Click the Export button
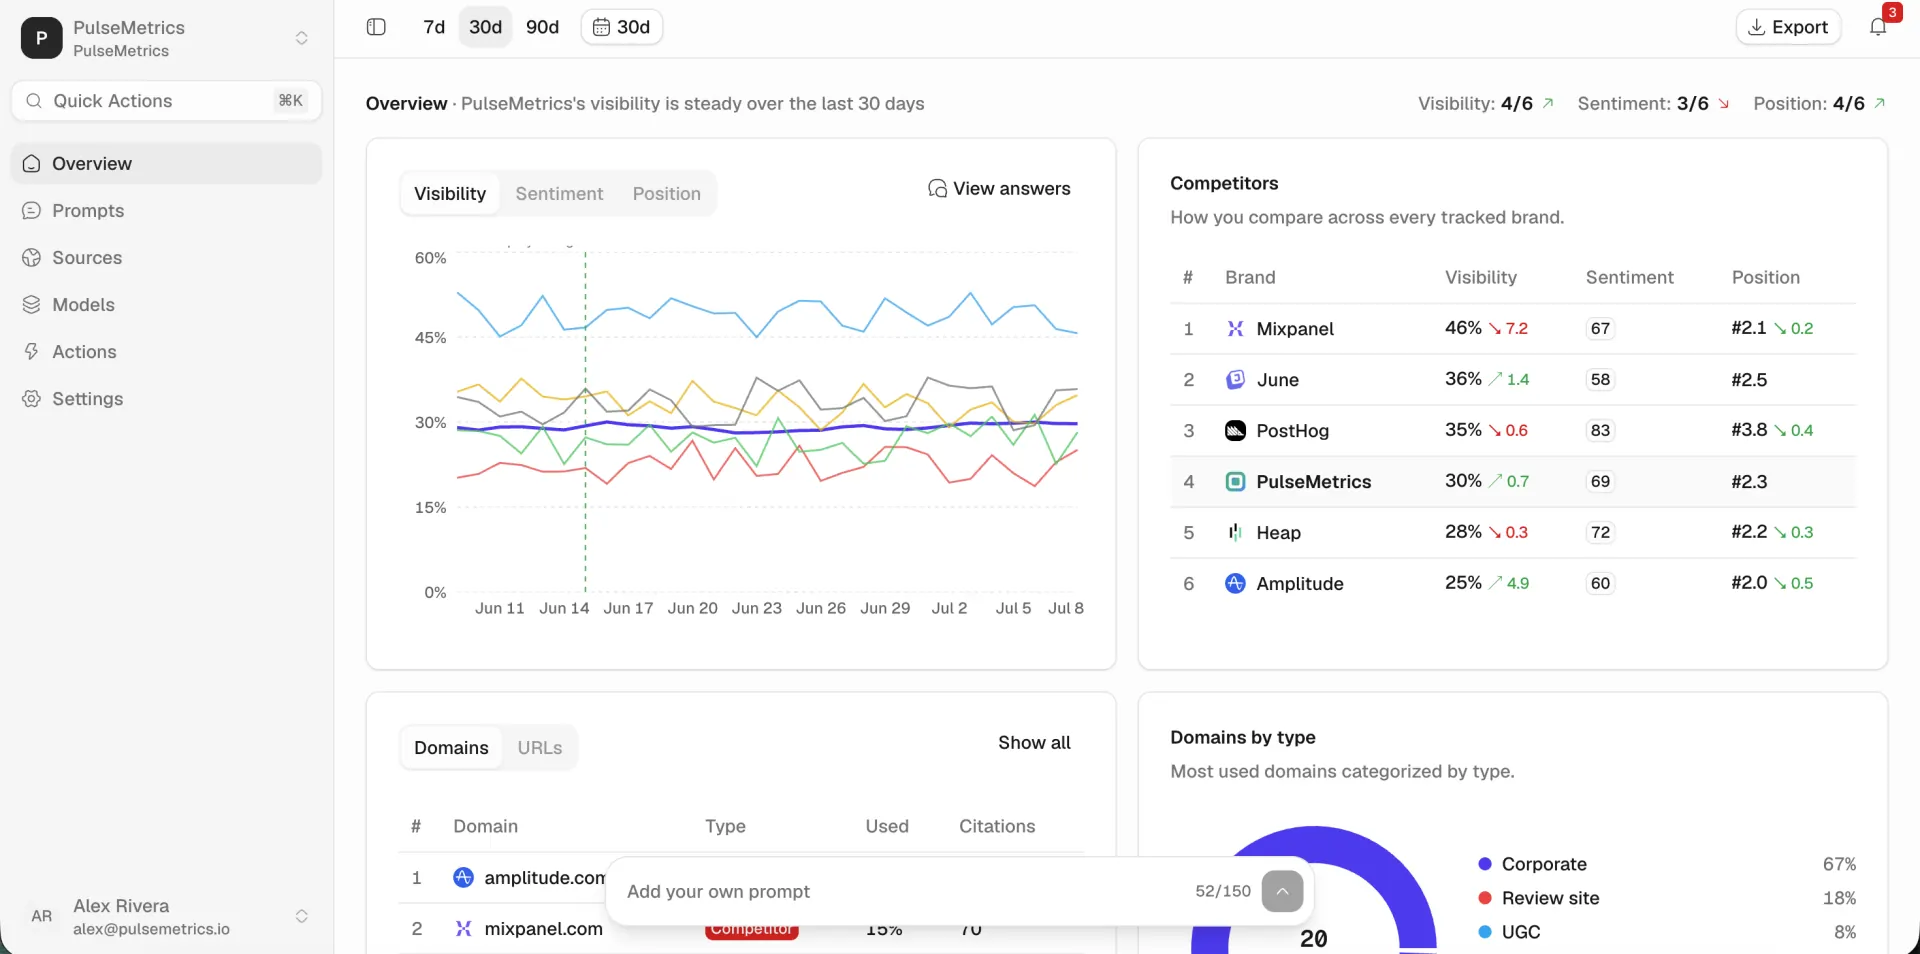 (x=1788, y=27)
